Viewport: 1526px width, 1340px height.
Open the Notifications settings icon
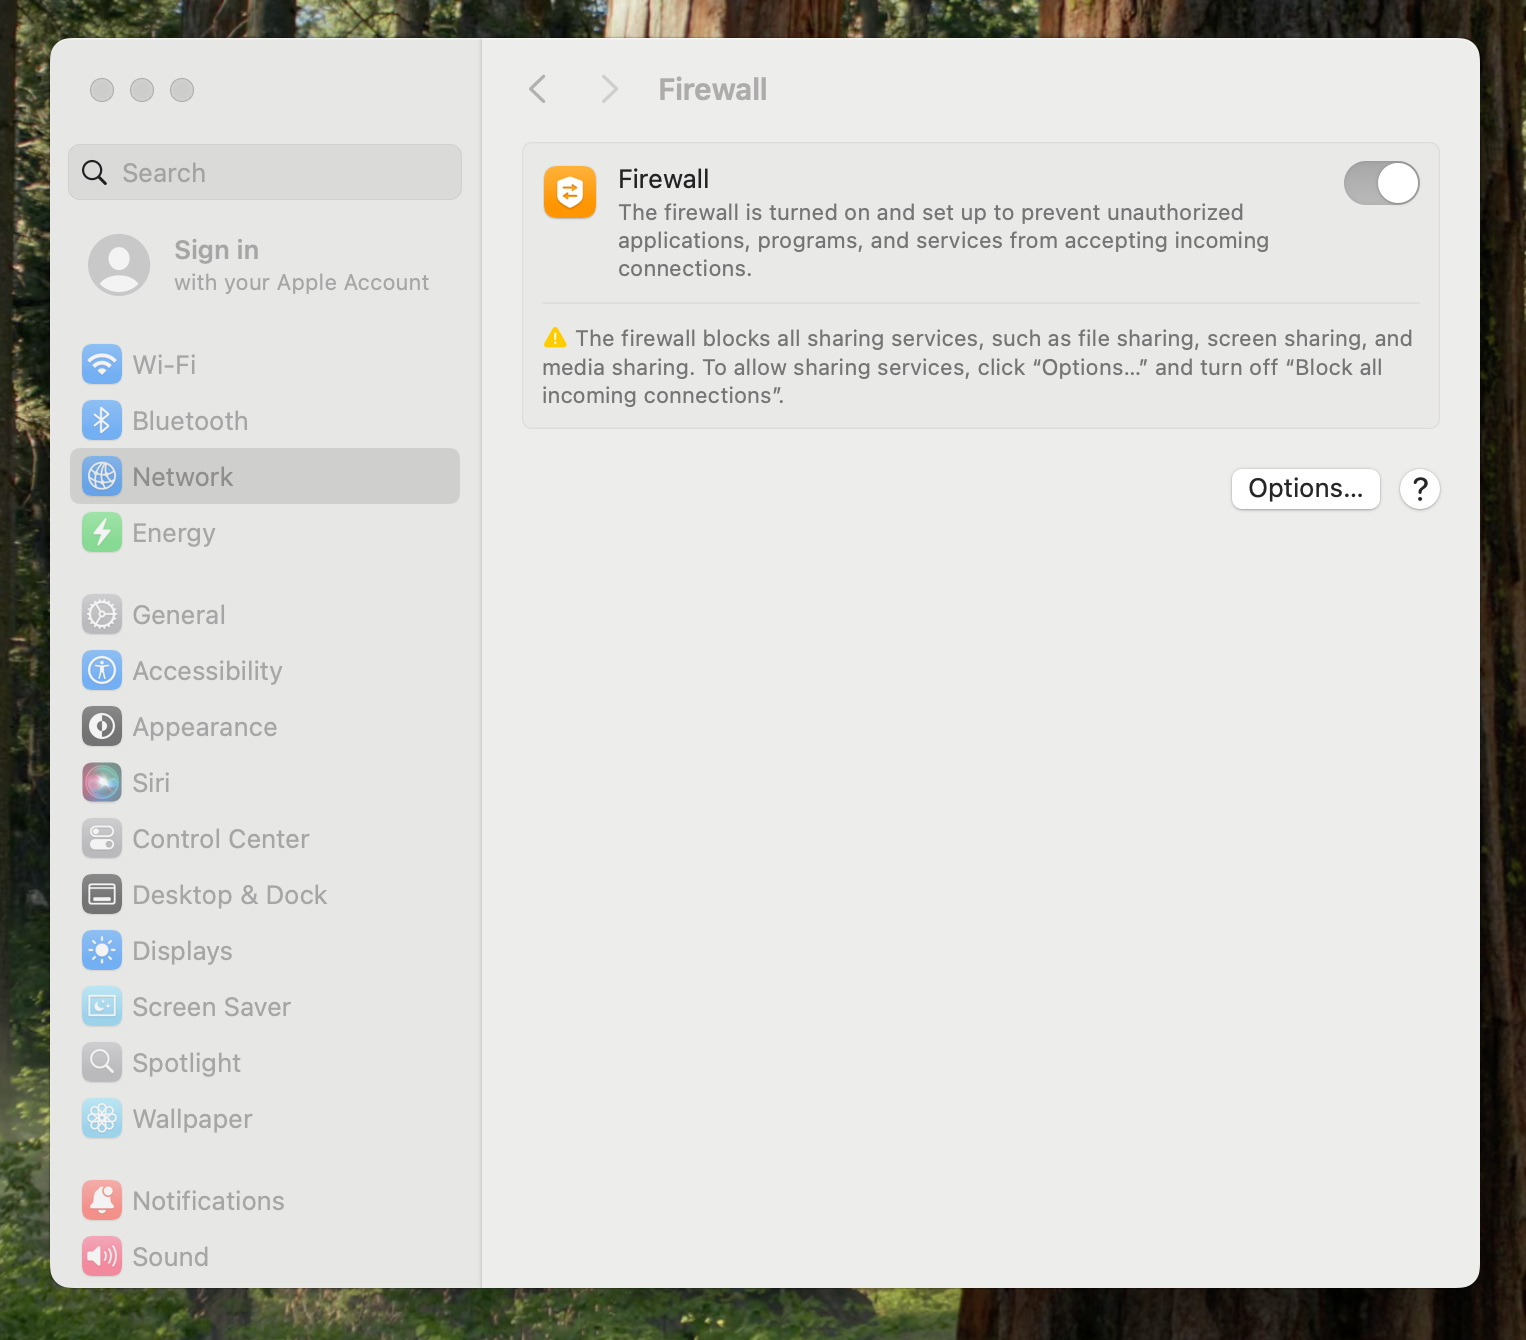tap(102, 1201)
